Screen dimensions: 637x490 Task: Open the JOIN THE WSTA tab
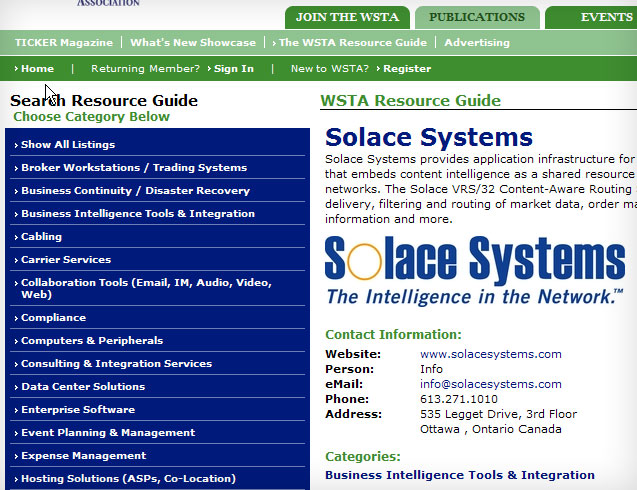[x=347, y=17]
